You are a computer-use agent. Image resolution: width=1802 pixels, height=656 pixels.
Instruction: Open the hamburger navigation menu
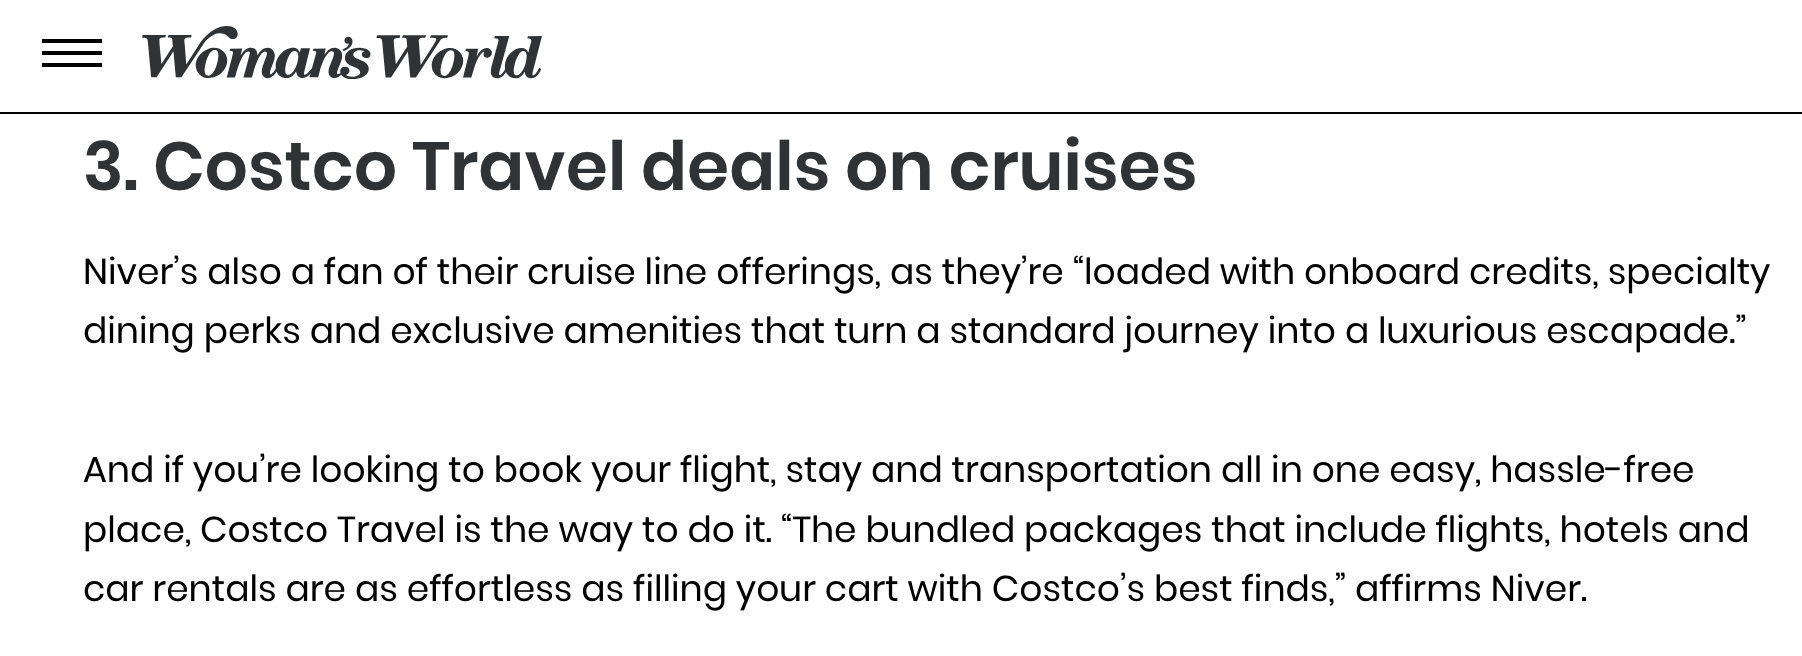tap(71, 54)
